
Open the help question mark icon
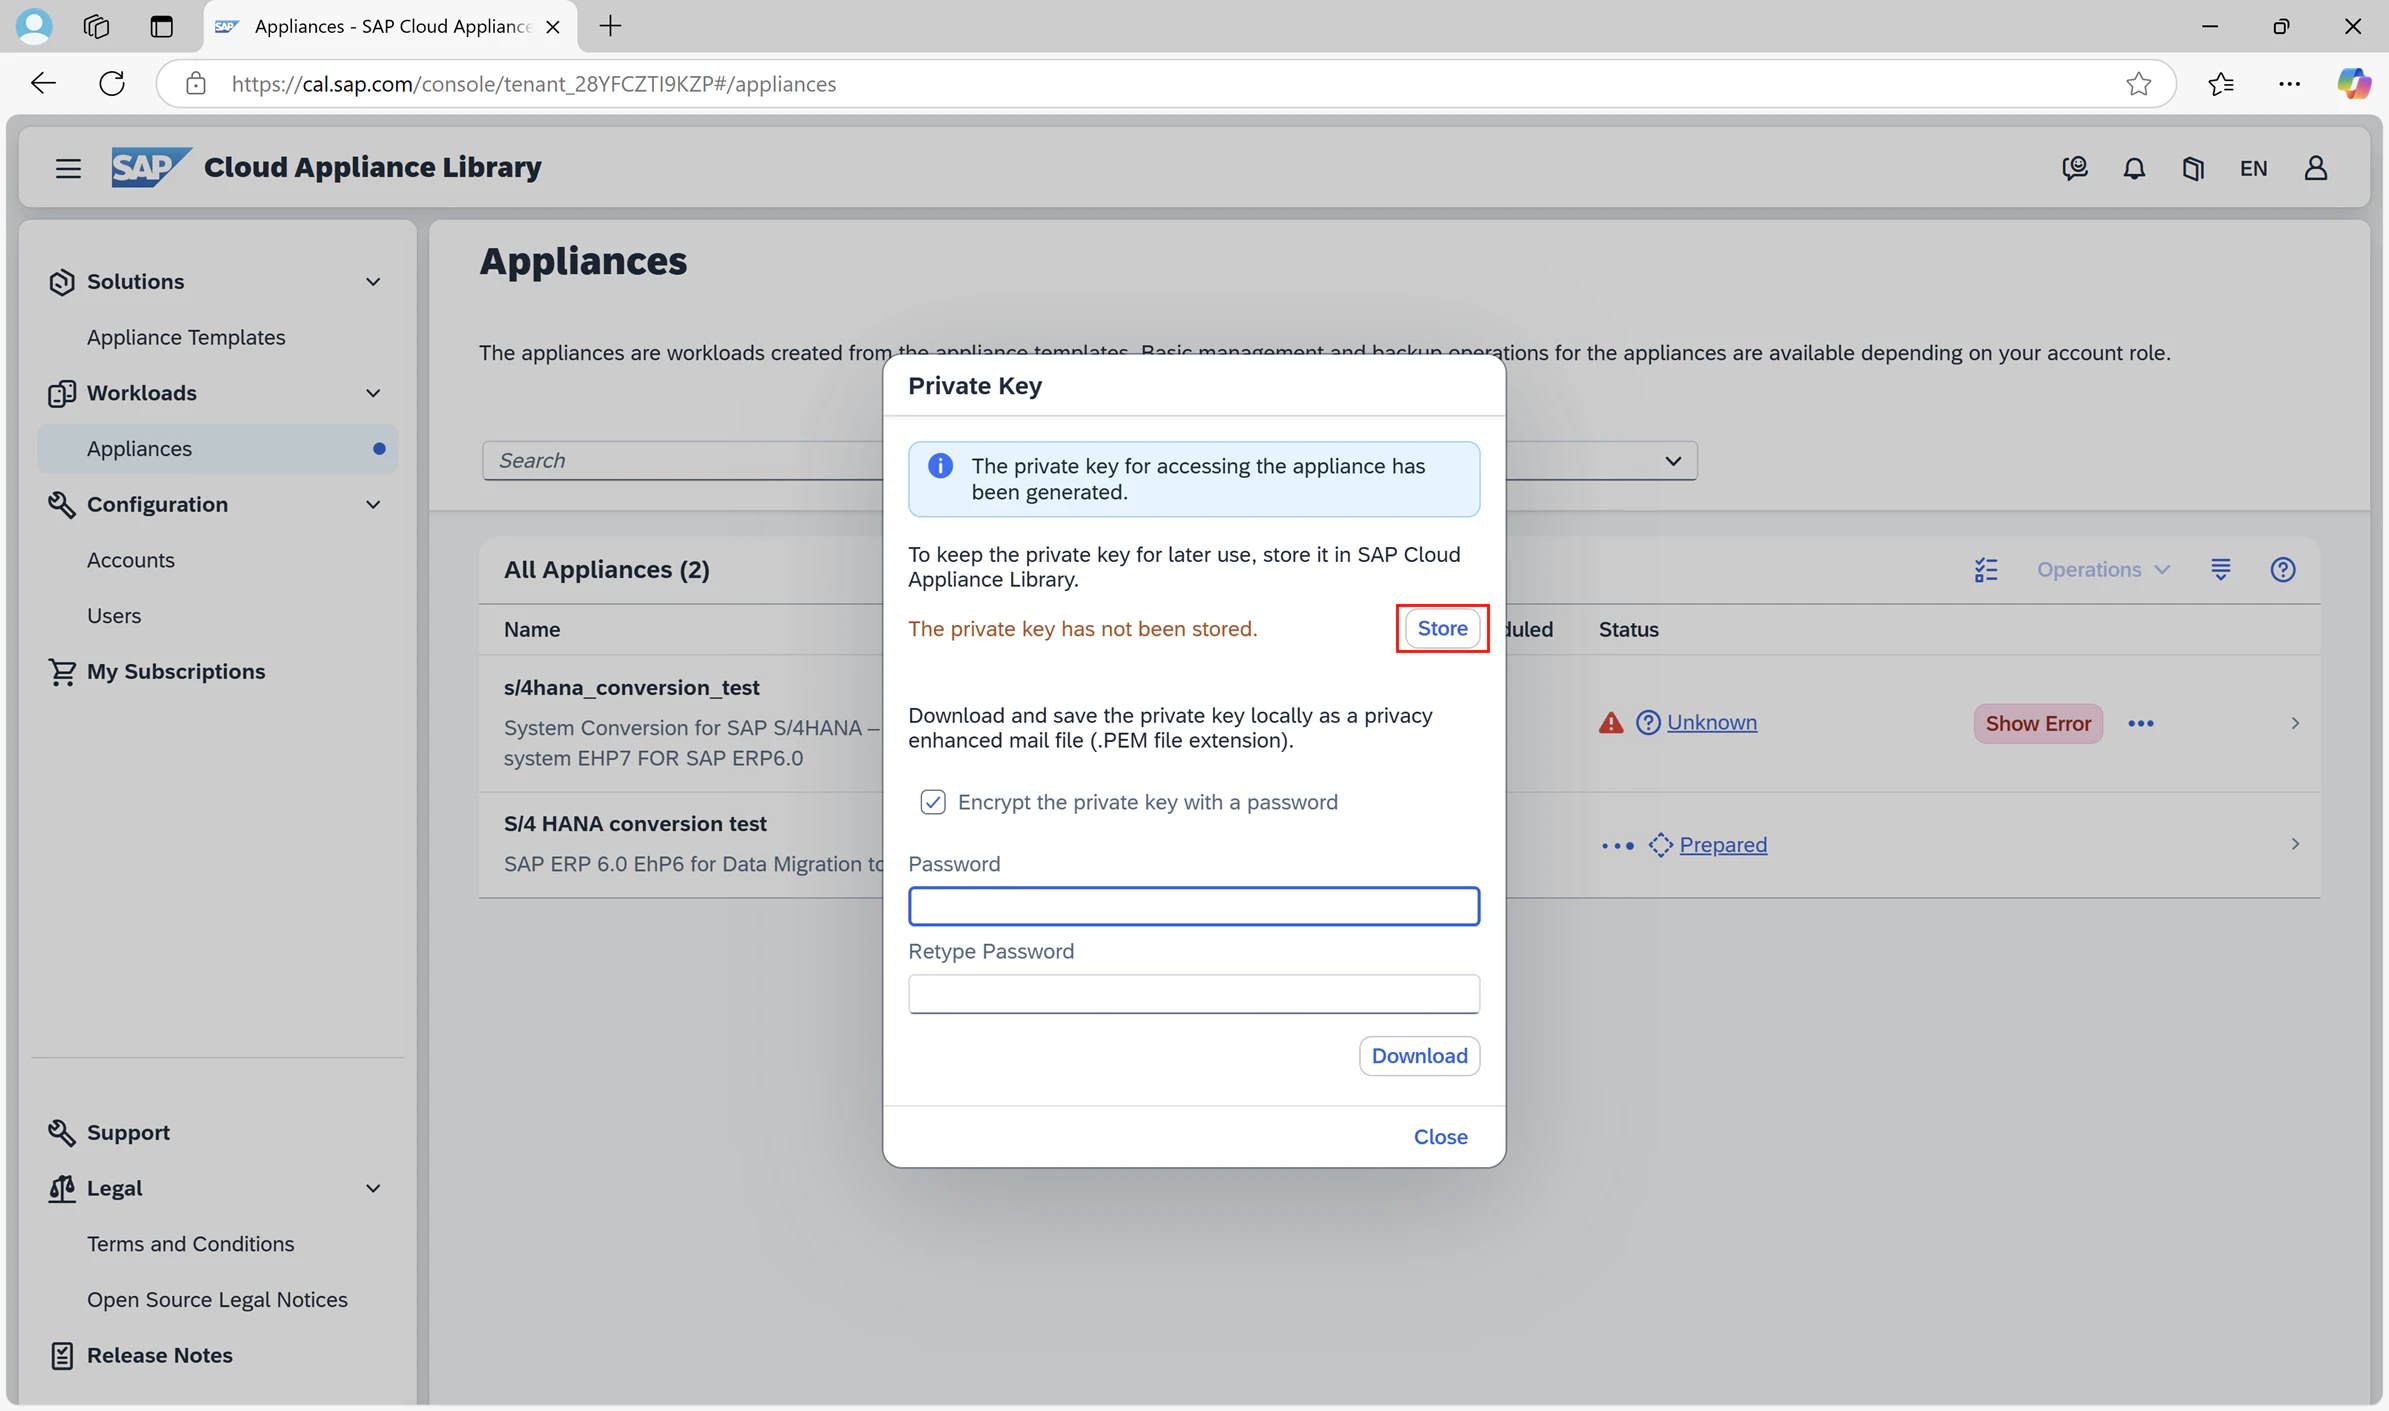(x=2283, y=570)
